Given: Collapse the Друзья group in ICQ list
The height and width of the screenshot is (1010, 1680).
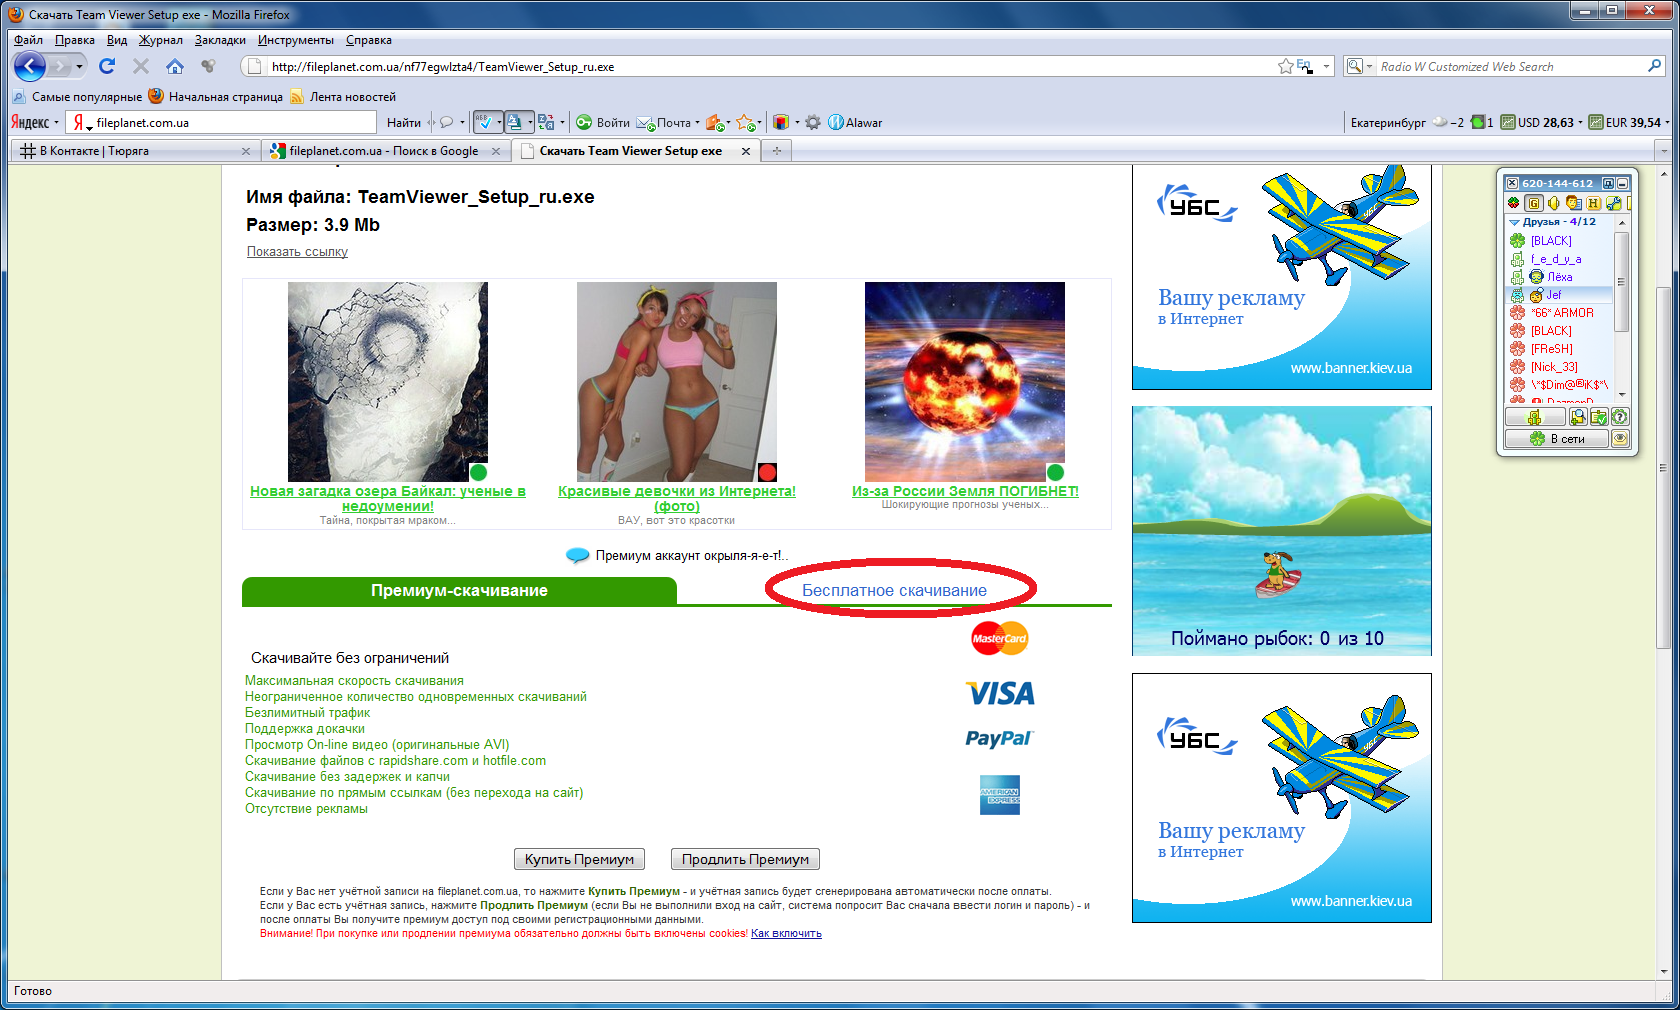Looking at the screenshot, I should [x=1514, y=222].
